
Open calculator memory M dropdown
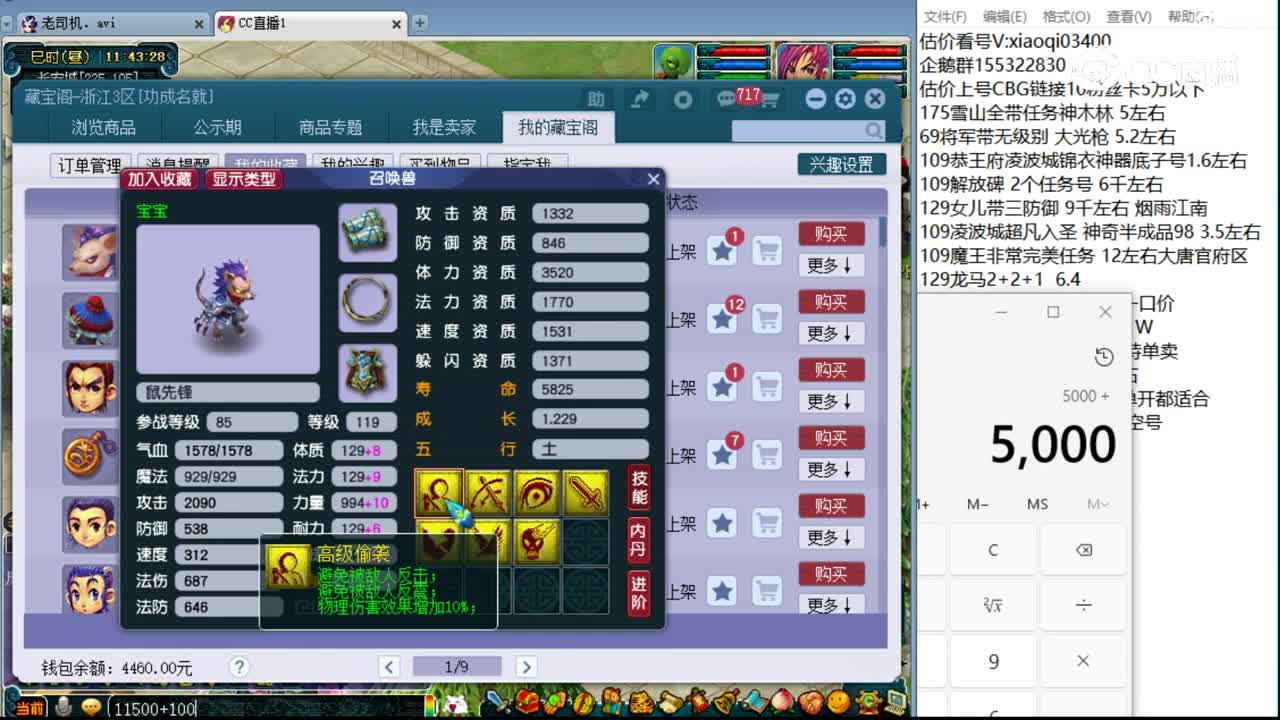pyautogui.click(x=1098, y=504)
